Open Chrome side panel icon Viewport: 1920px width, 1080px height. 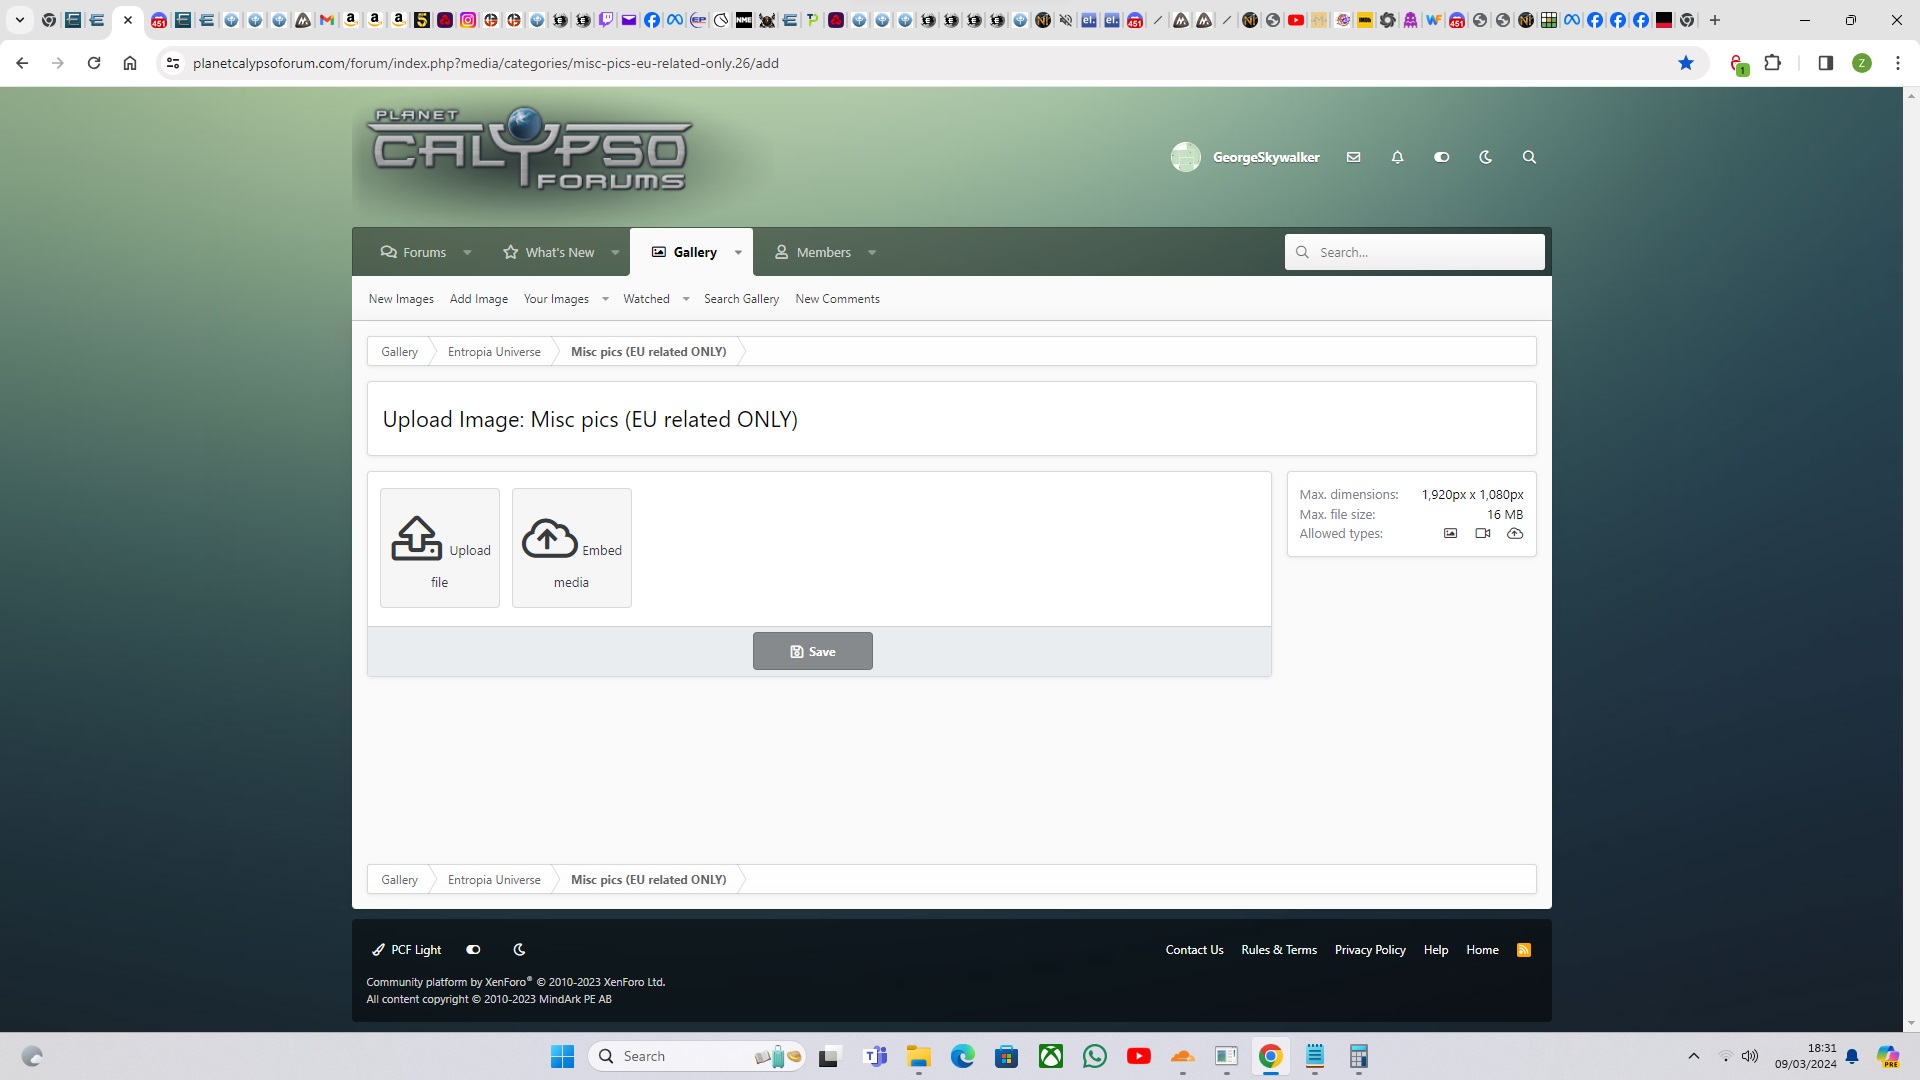[1826, 63]
